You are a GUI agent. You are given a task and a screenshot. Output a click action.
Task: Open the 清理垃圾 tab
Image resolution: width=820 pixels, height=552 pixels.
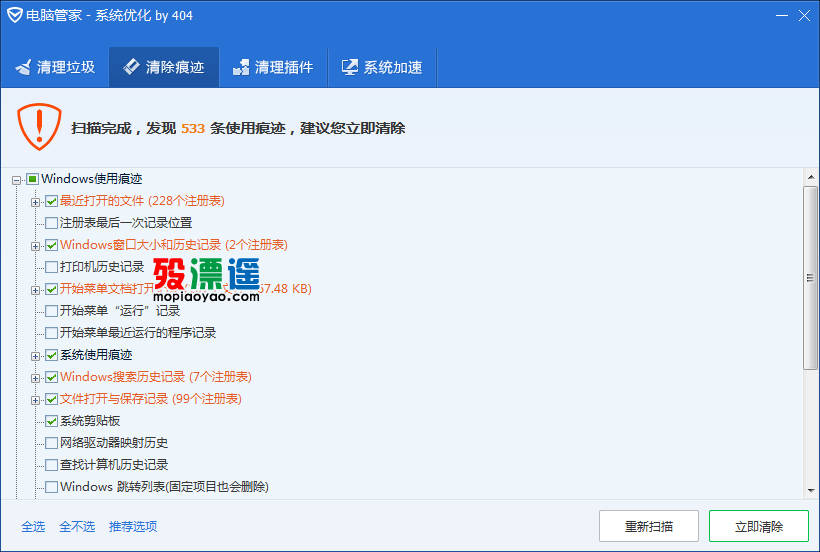(x=55, y=67)
